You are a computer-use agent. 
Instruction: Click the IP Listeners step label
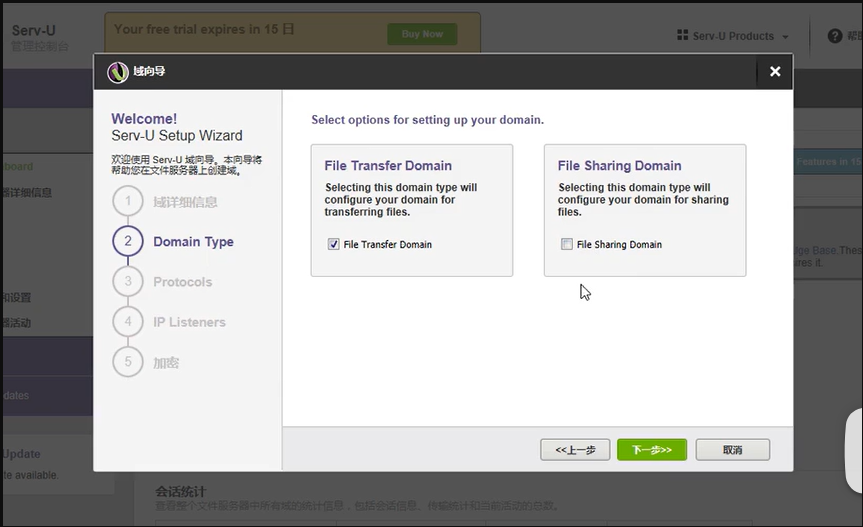pos(189,322)
